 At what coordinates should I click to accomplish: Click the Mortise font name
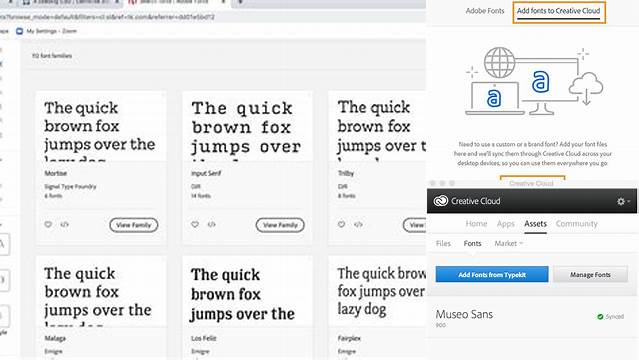click(x=55, y=173)
